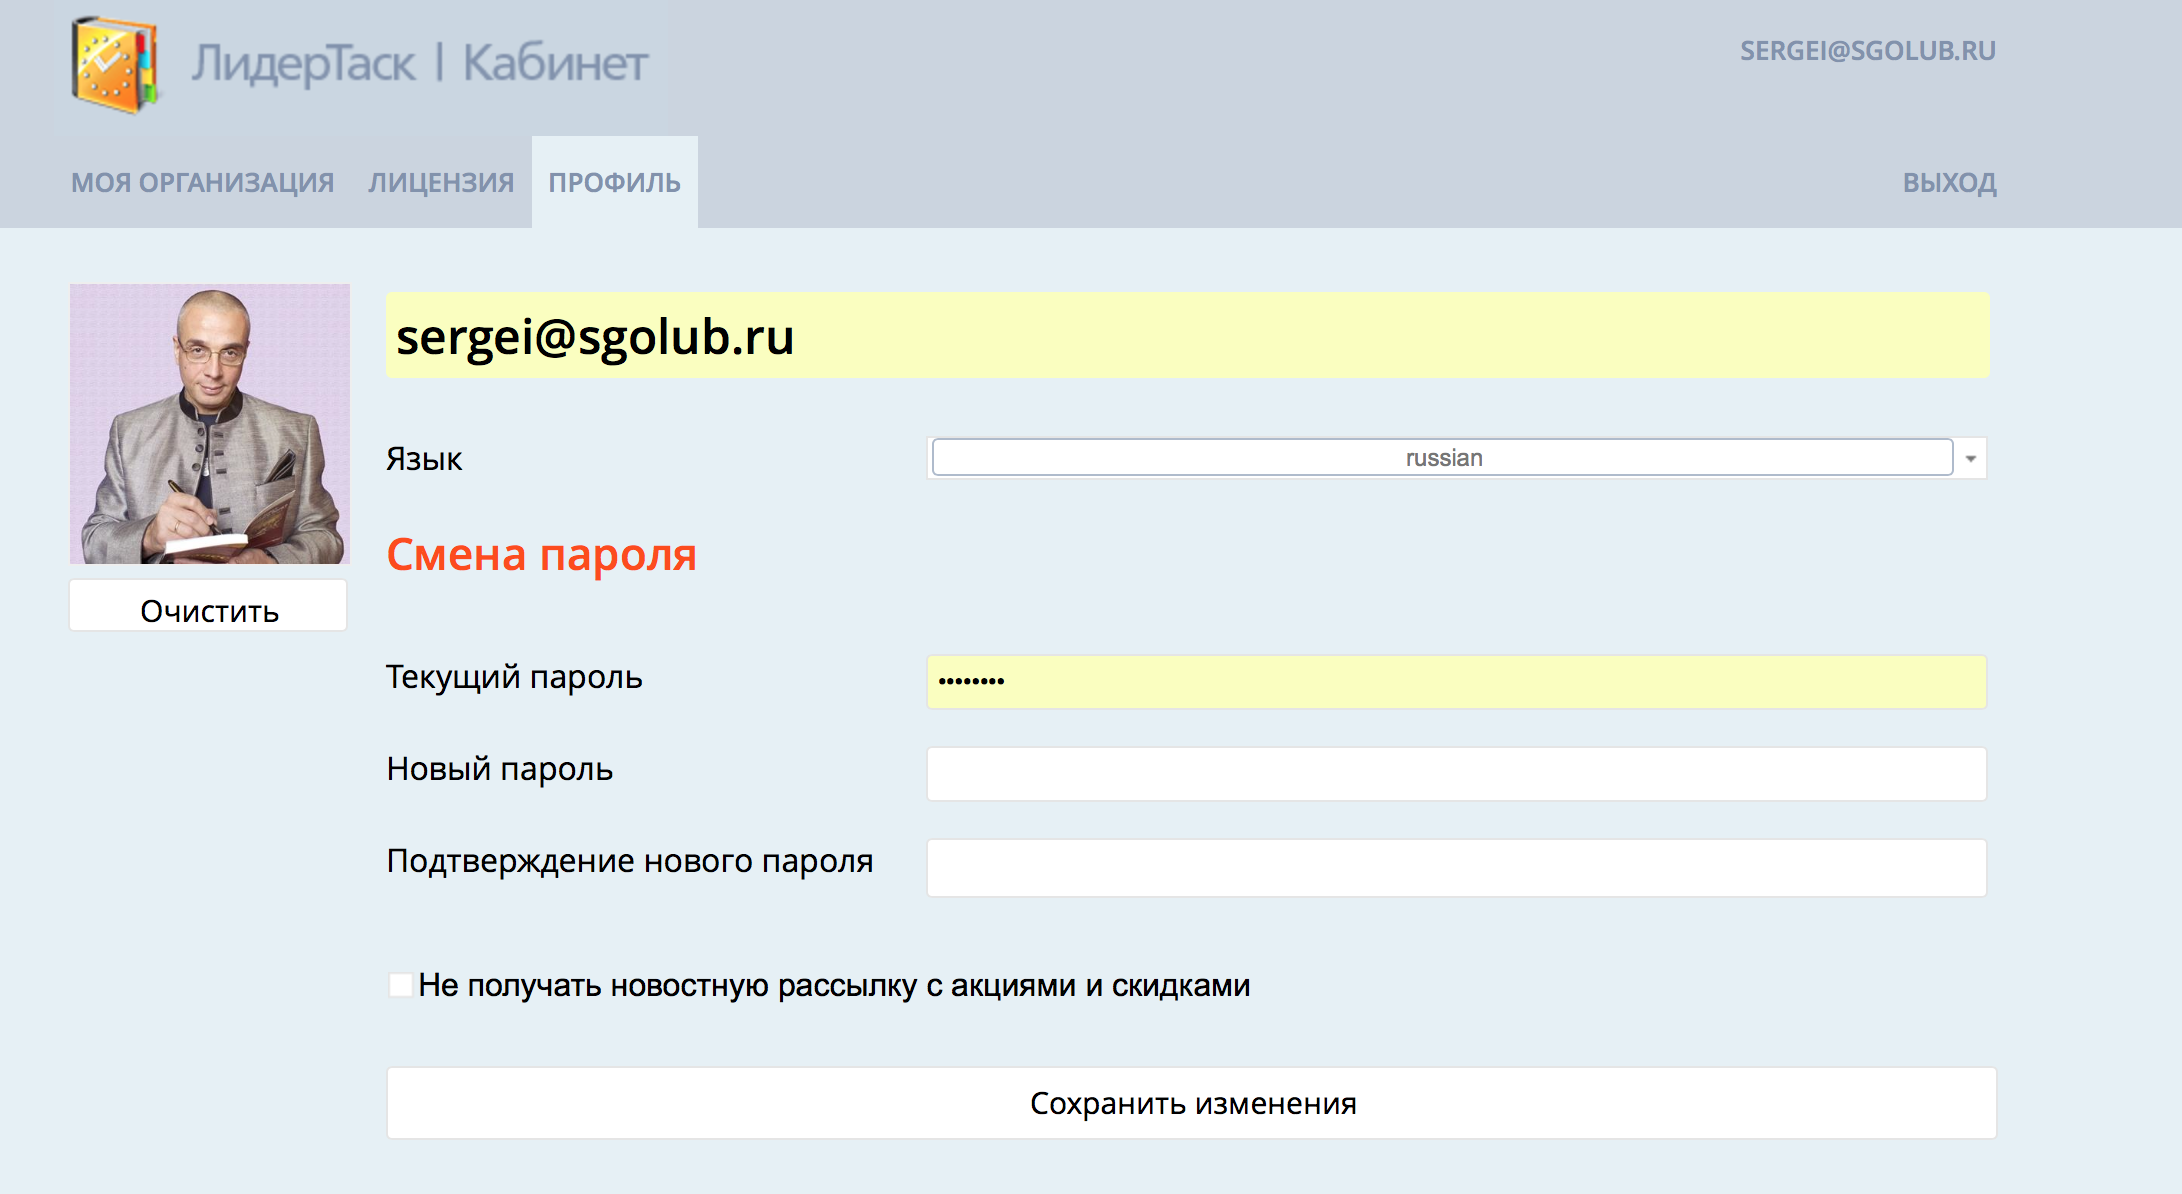This screenshot has width=2182, height=1194.
Task: Click the ЛидерТаск | Кабинет header title
Action: click(420, 64)
